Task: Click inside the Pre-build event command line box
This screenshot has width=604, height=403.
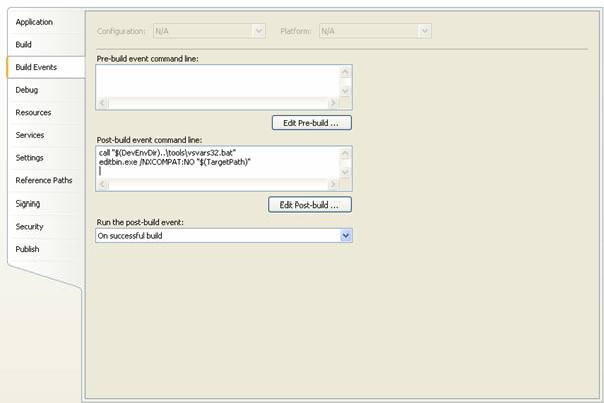Action: coord(216,81)
